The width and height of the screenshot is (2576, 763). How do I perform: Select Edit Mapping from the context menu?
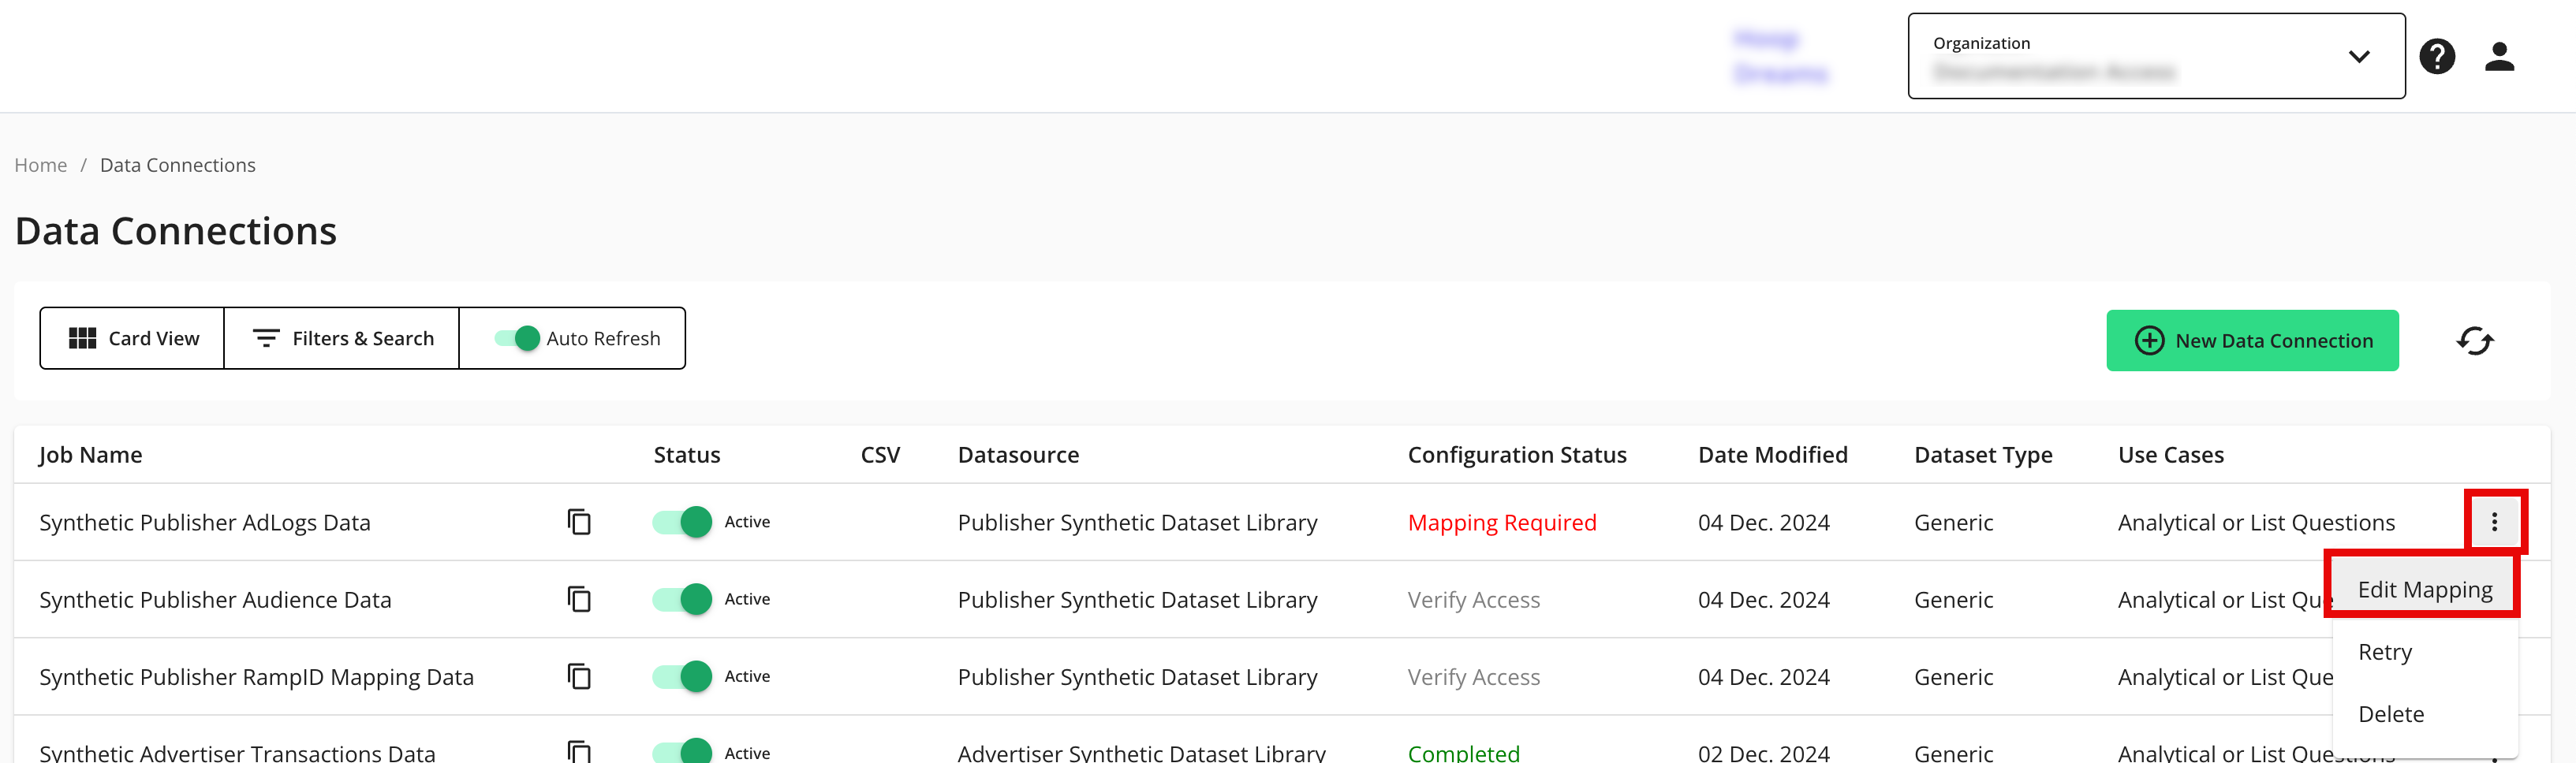click(2424, 590)
